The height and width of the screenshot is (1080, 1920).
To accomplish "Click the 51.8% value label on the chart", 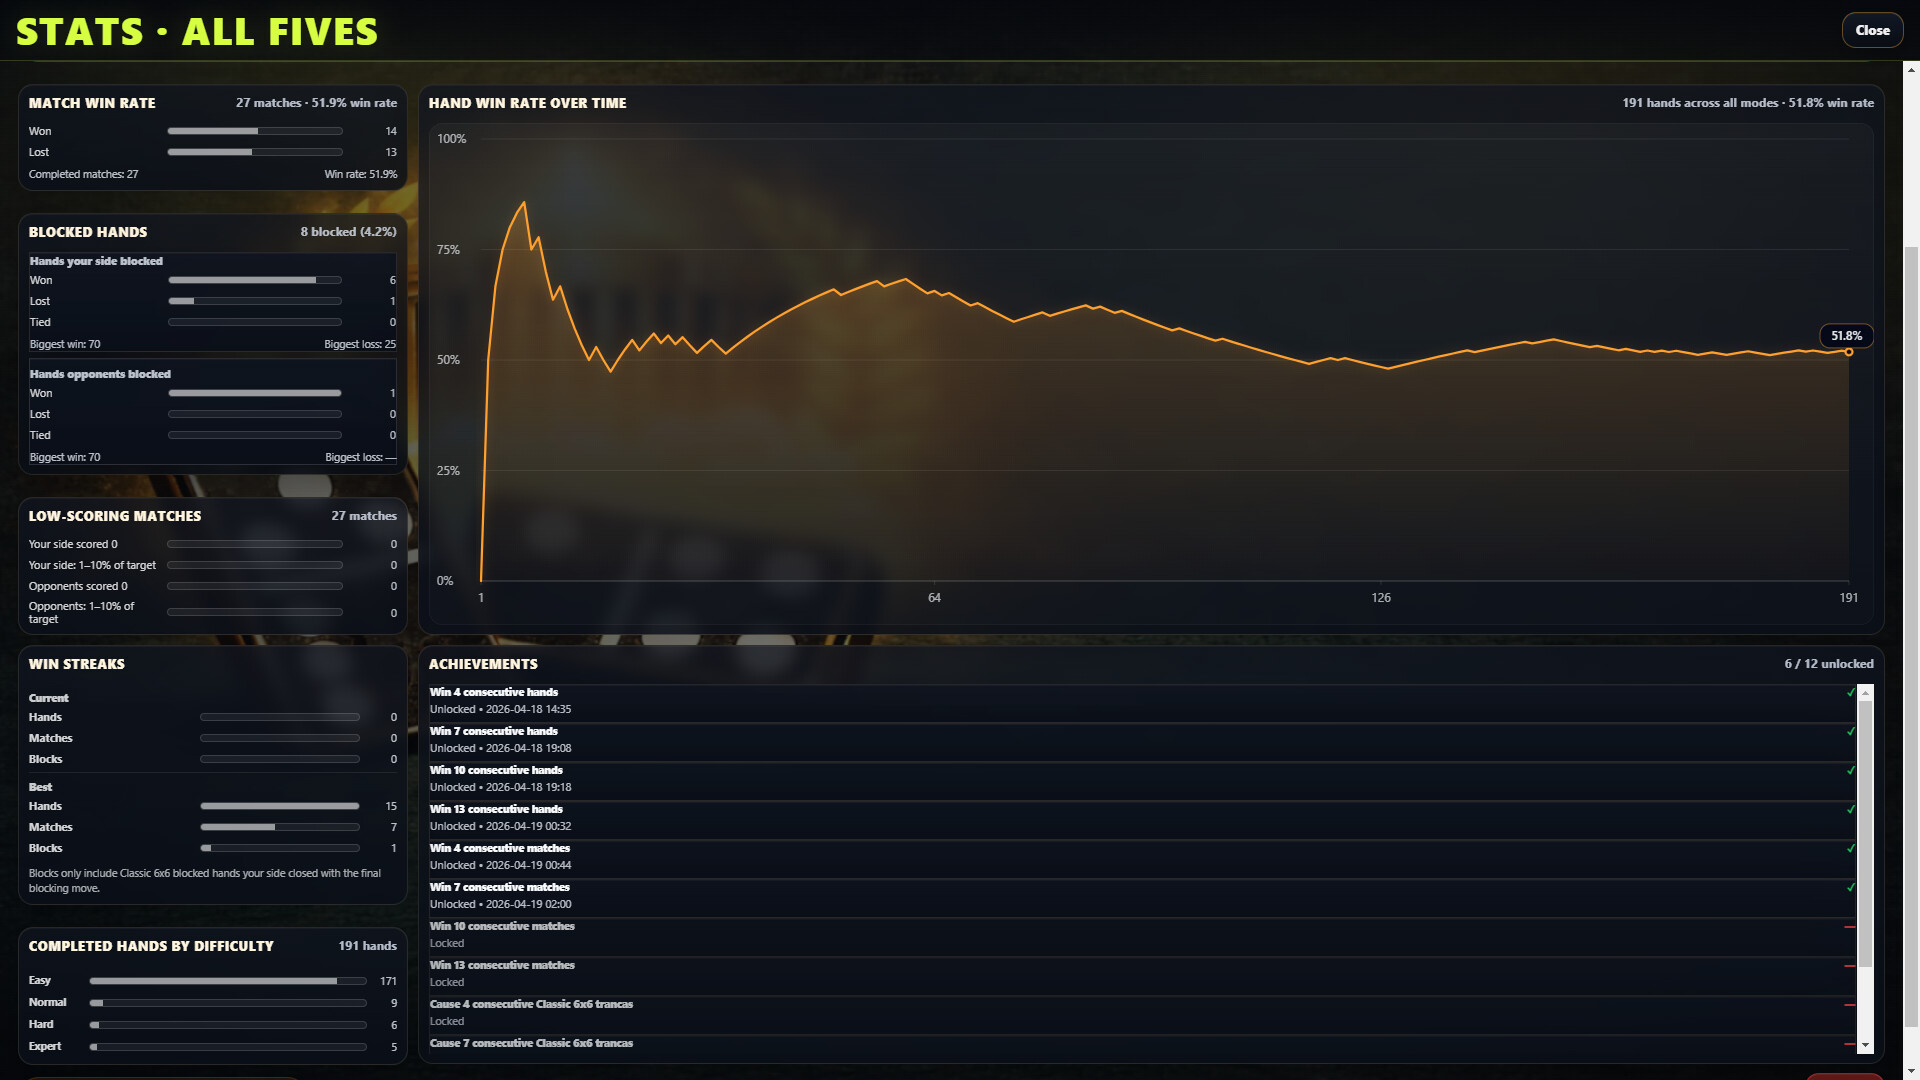I will [x=1845, y=336].
